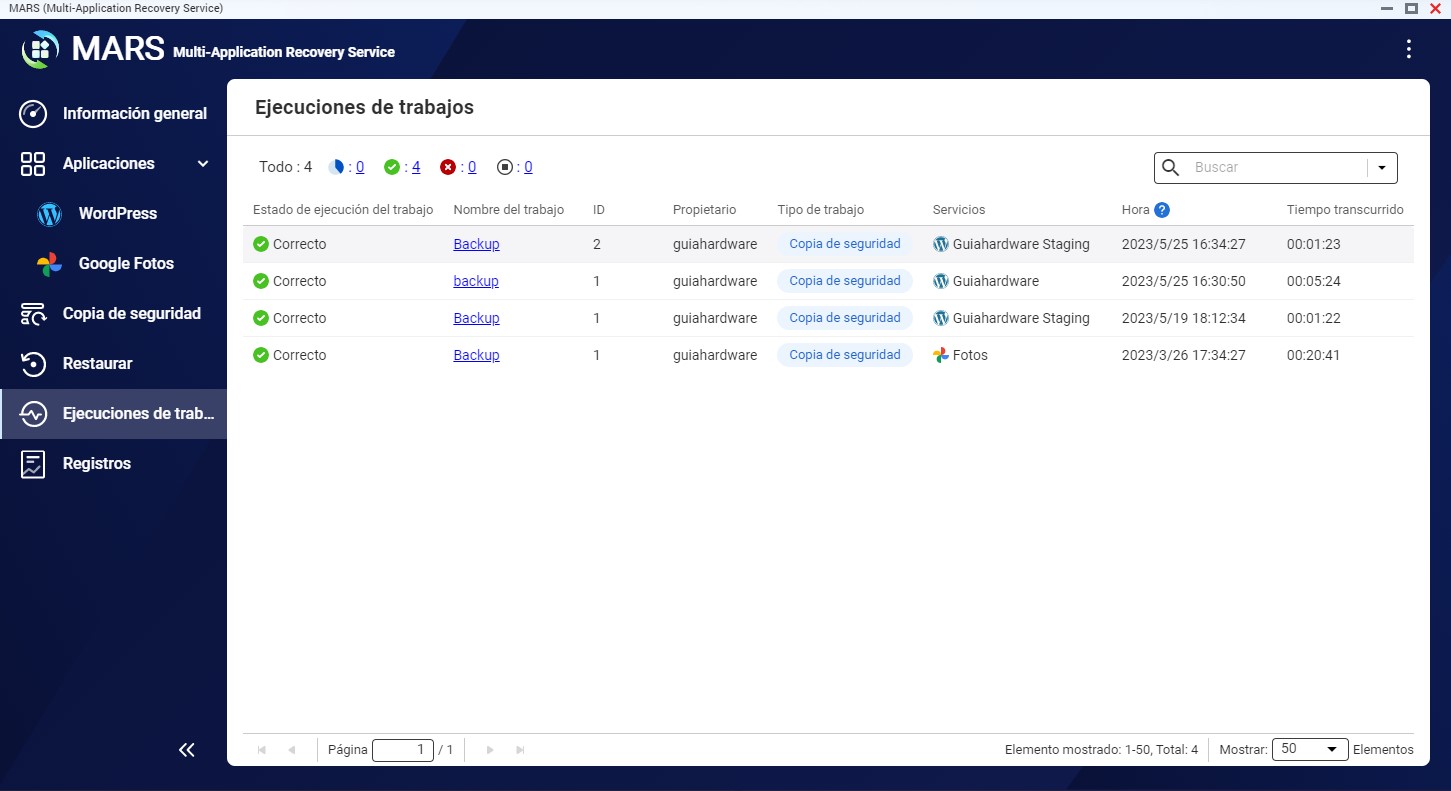
Task: Click Google Photos icon beside Fotos
Action: click(x=941, y=355)
